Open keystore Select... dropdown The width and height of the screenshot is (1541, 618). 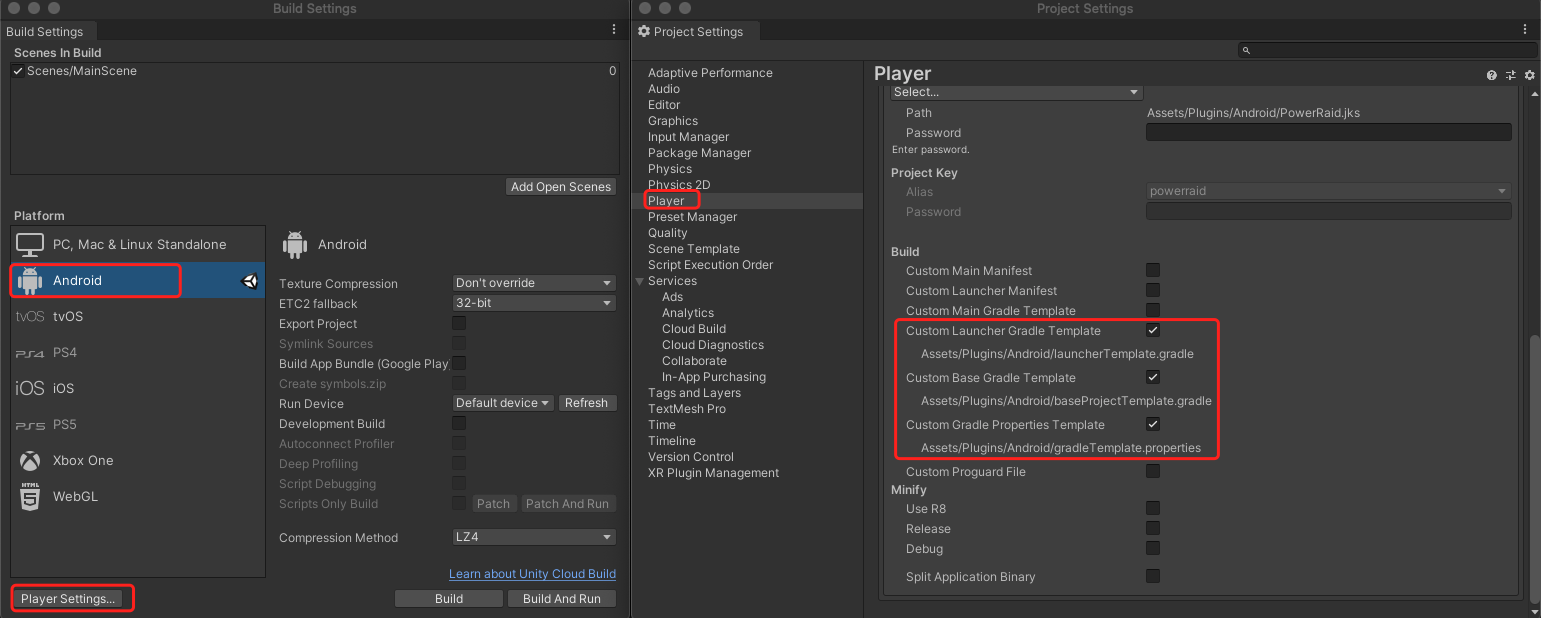pos(1016,92)
